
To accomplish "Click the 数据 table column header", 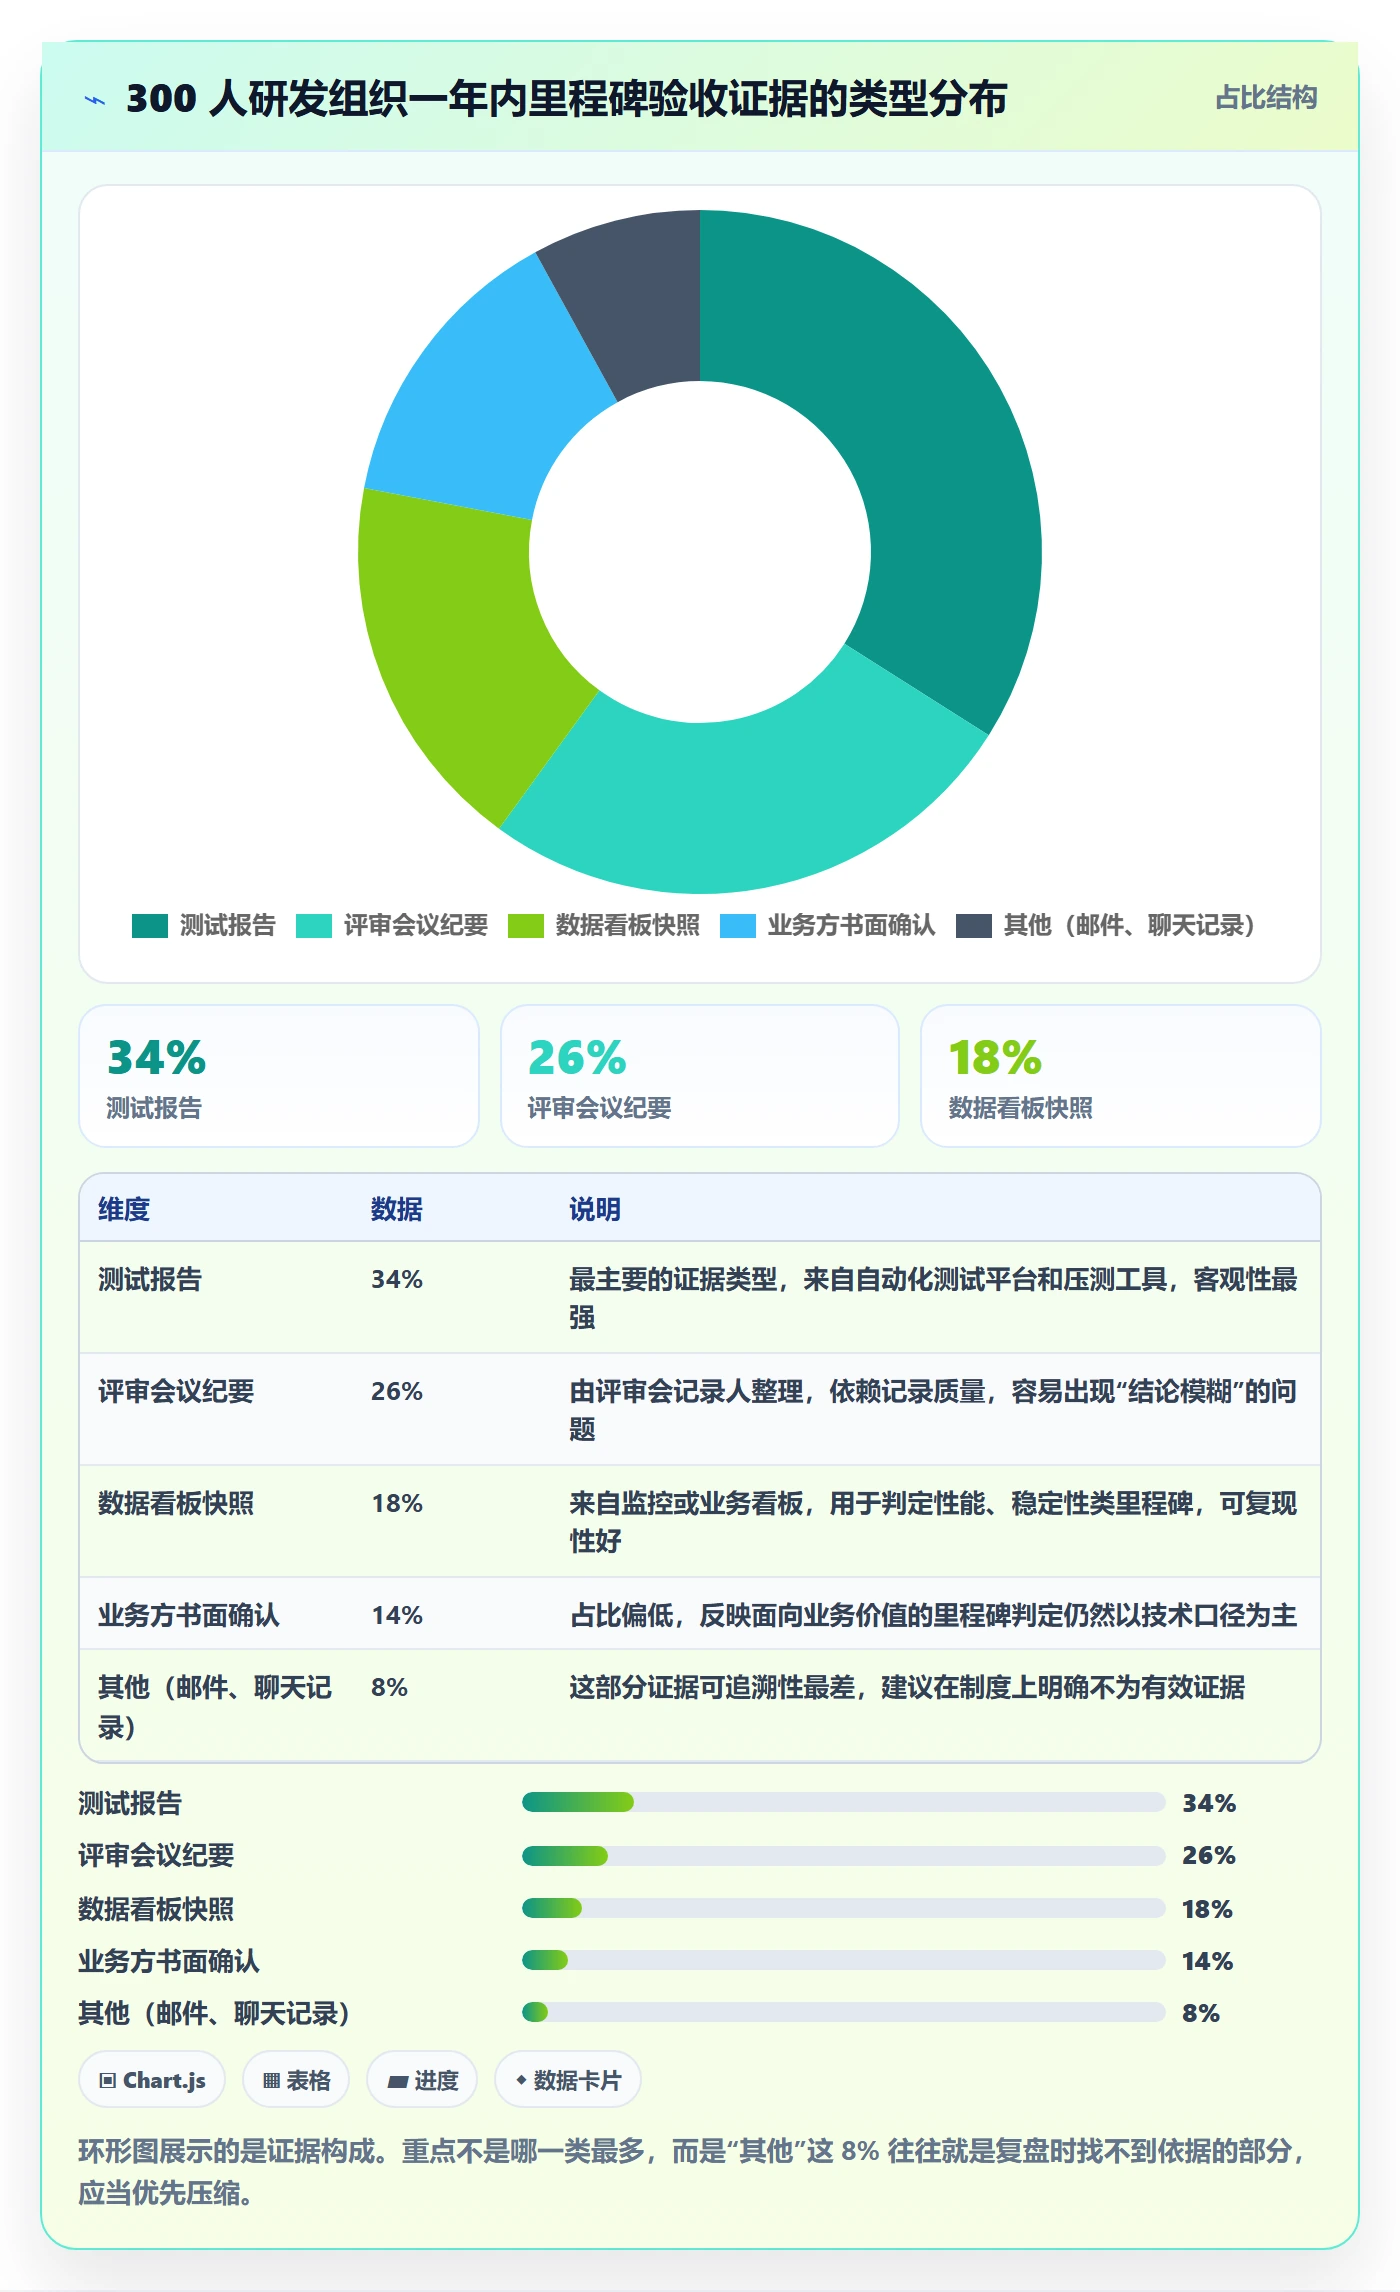I will (x=397, y=1209).
